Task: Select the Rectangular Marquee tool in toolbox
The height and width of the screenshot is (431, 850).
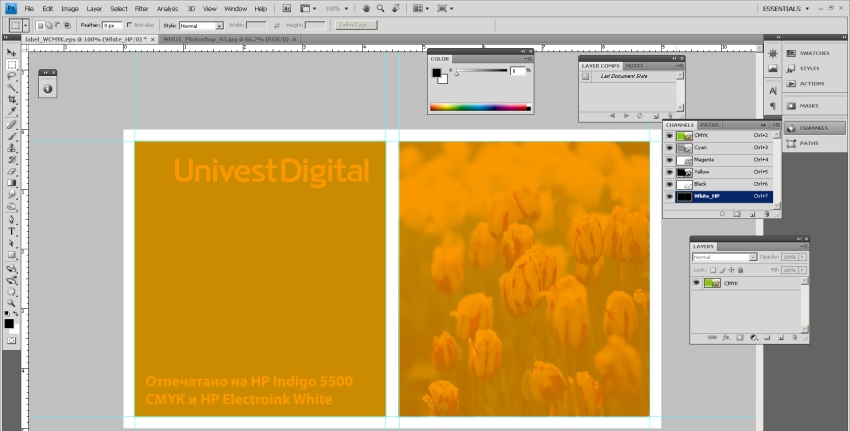Action: click(11, 65)
